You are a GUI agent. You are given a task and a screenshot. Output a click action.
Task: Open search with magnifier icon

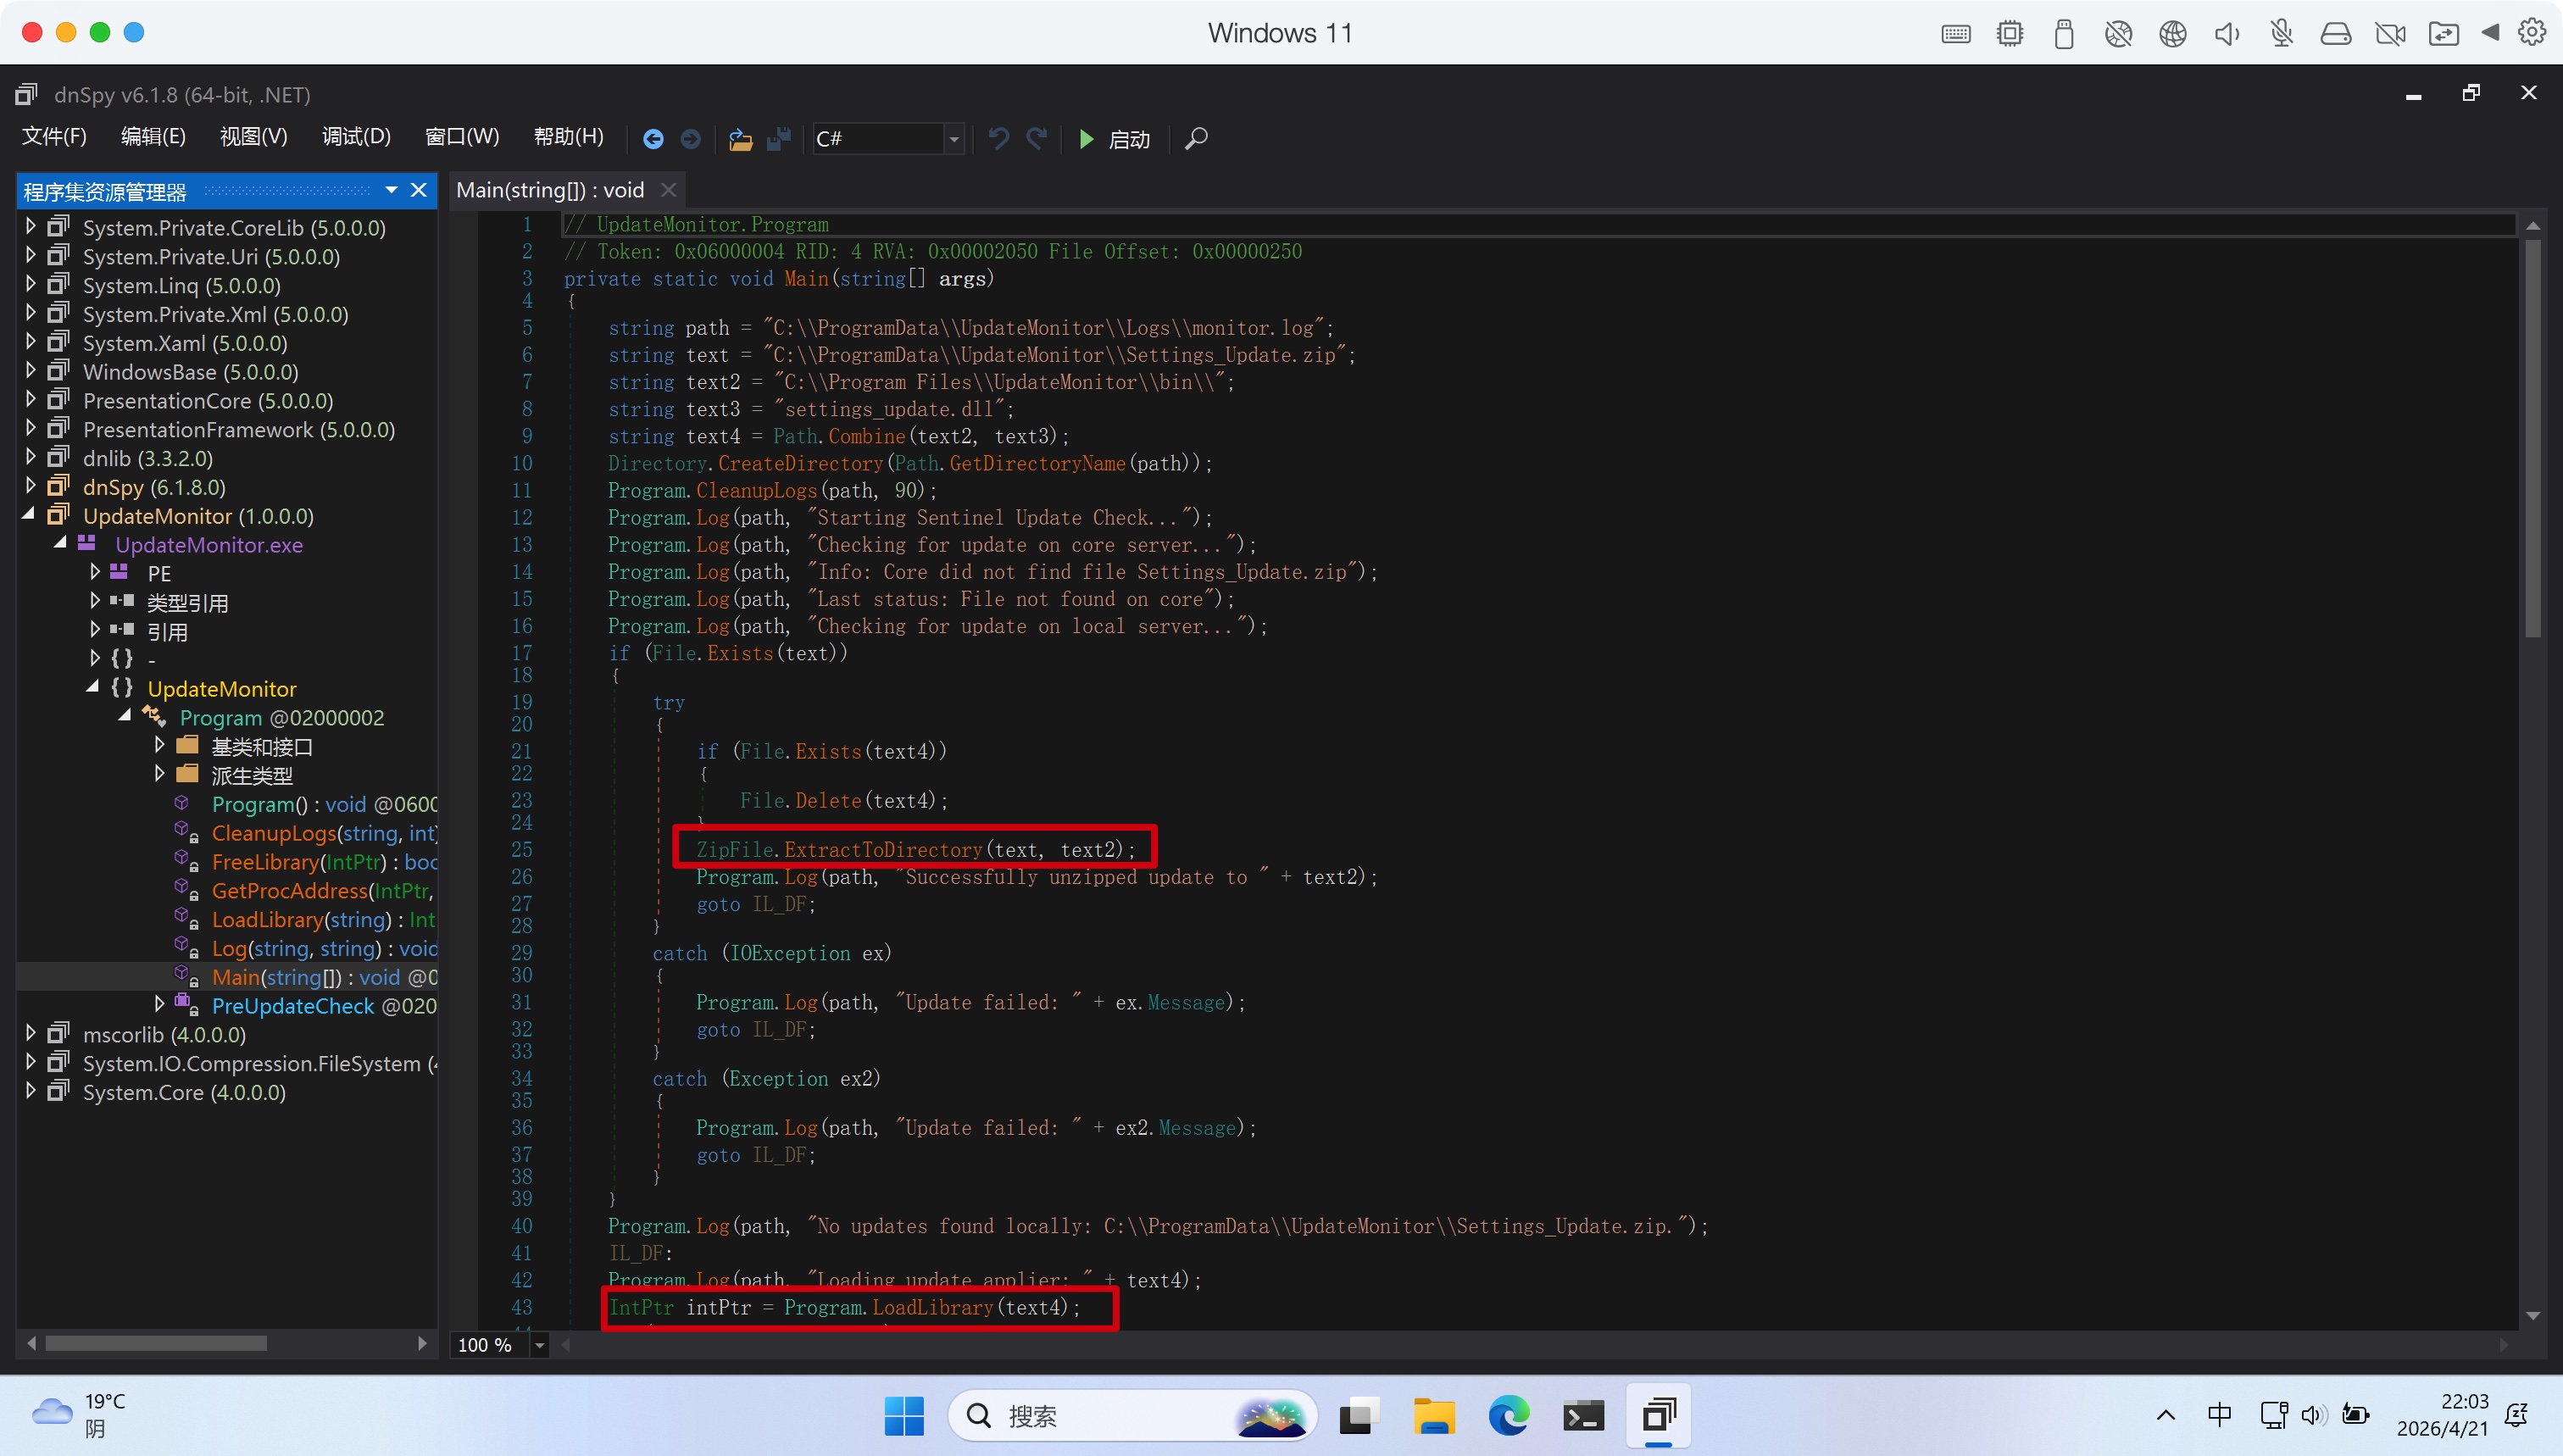tap(1196, 139)
